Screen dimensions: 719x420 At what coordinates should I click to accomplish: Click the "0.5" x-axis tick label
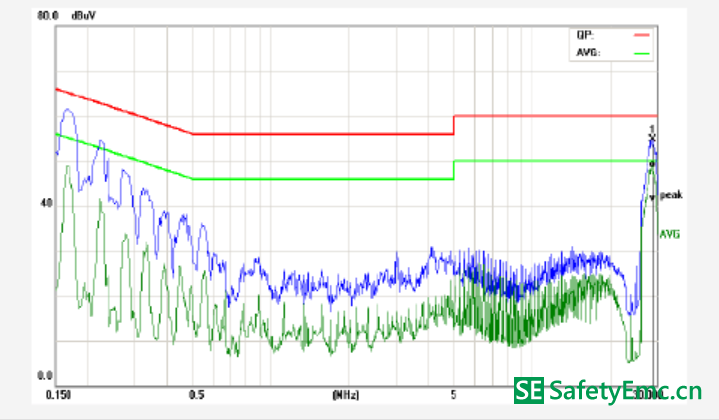coord(196,395)
